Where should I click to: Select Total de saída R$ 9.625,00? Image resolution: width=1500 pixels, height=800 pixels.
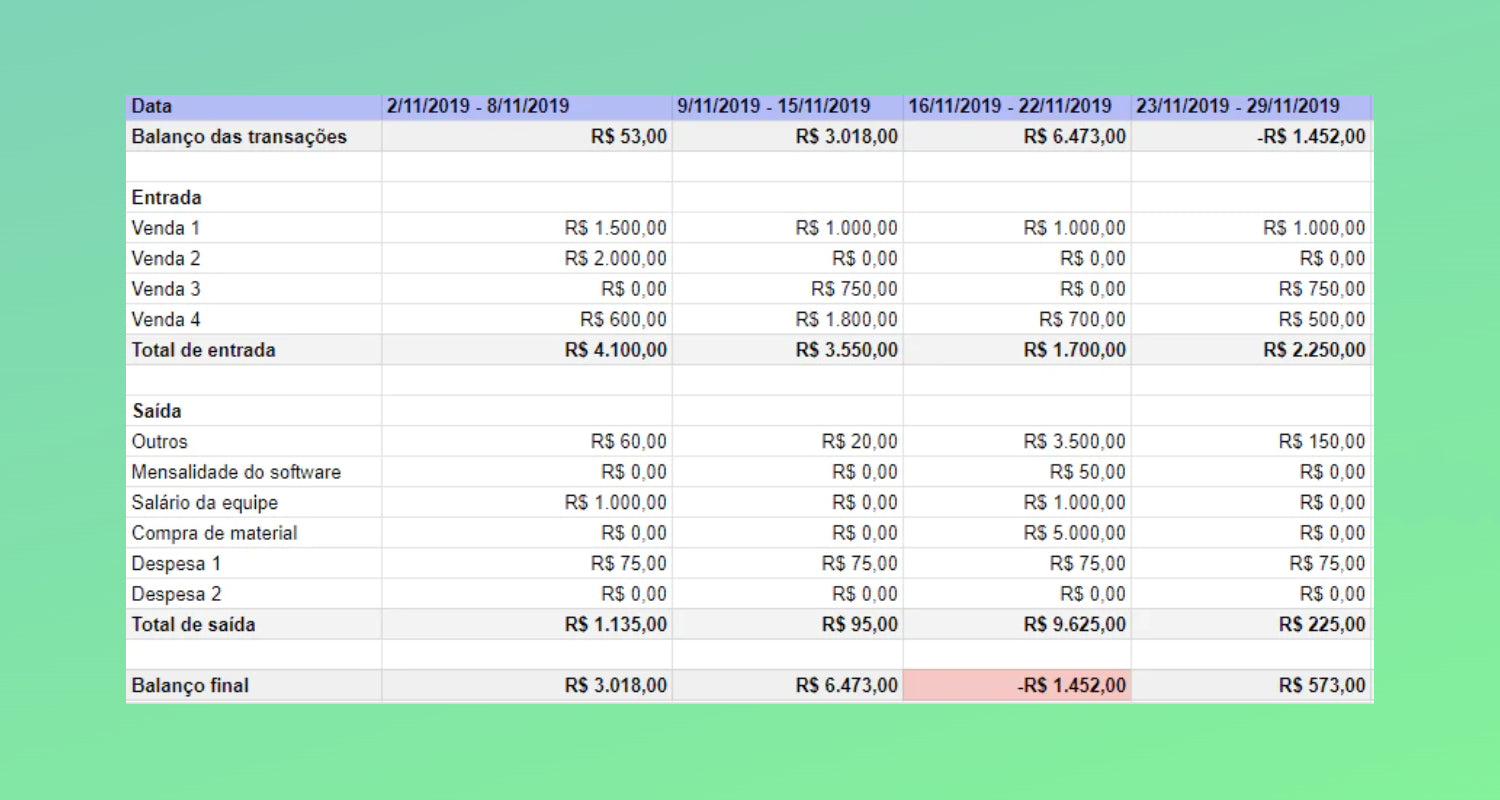[1017, 625]
